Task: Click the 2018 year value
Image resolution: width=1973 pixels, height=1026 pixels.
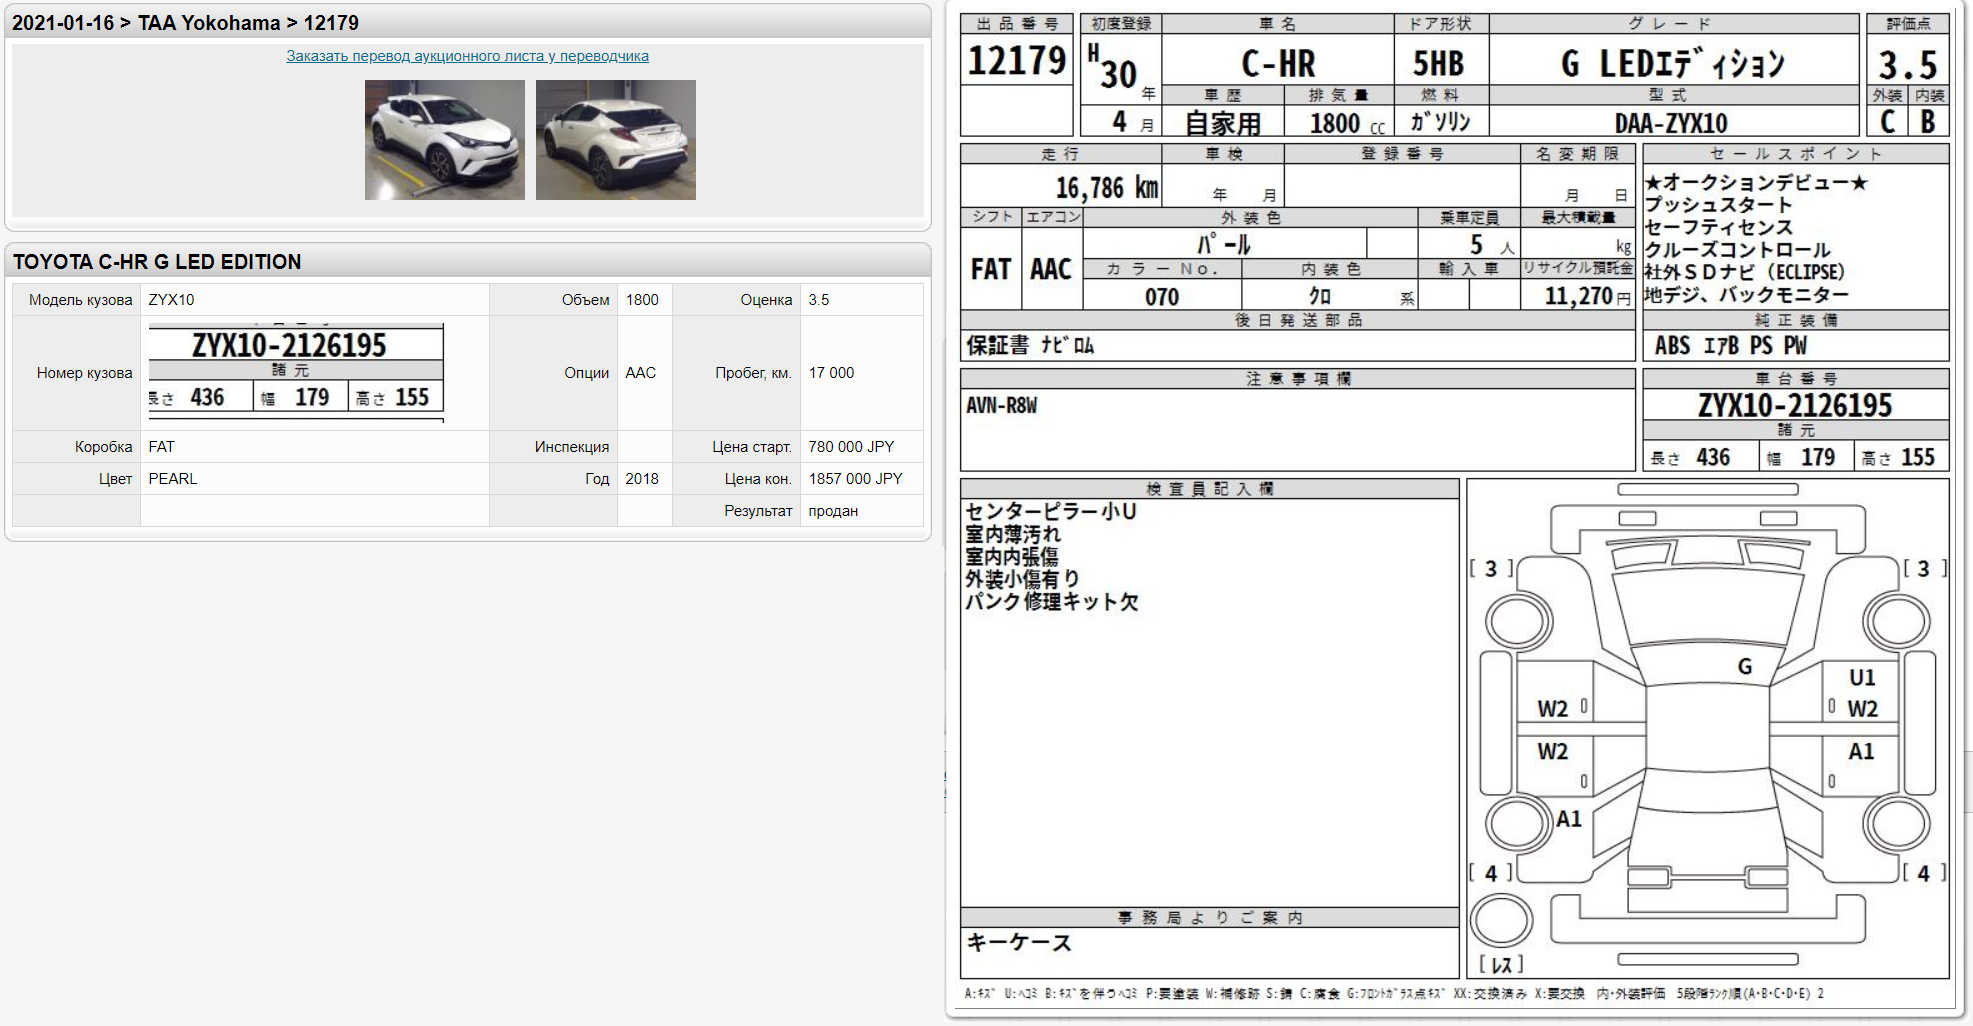Action: (x=642, y=479)
